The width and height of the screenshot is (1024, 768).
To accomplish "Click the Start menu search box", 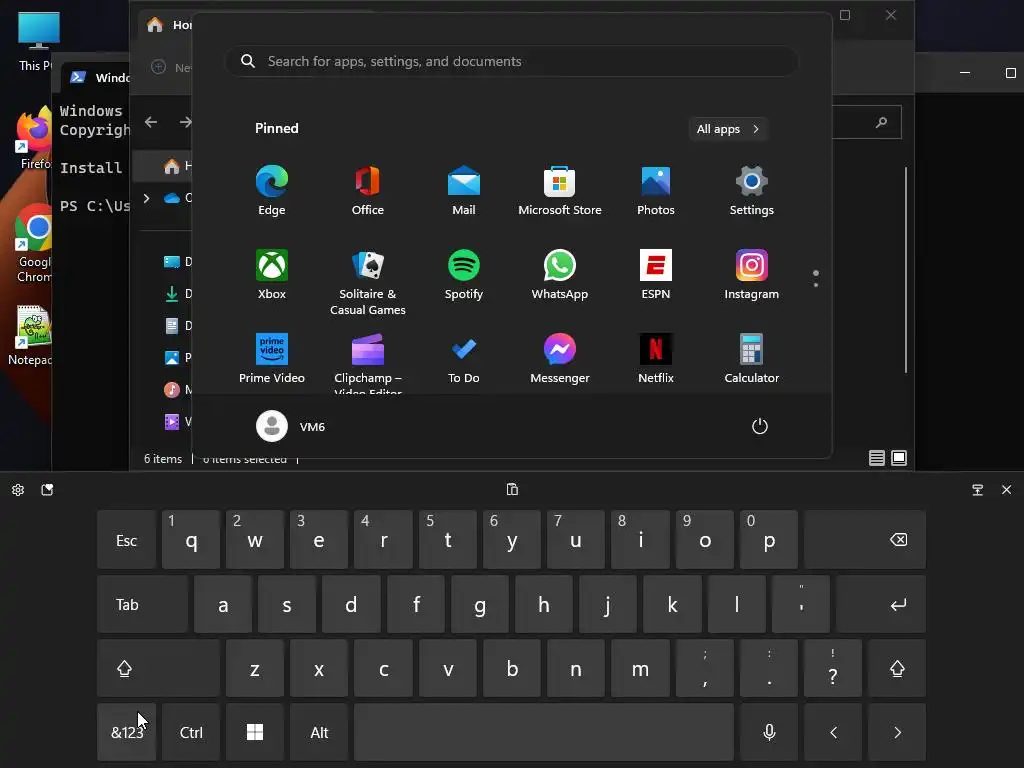I will [x=511, y=61].
